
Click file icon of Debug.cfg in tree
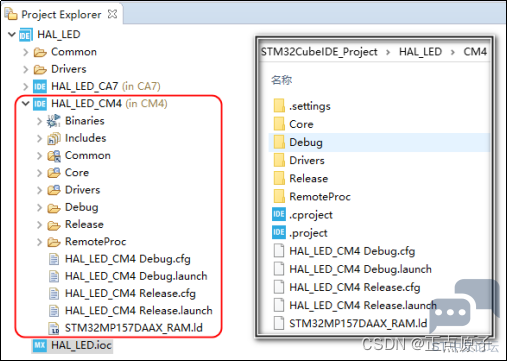54,259
